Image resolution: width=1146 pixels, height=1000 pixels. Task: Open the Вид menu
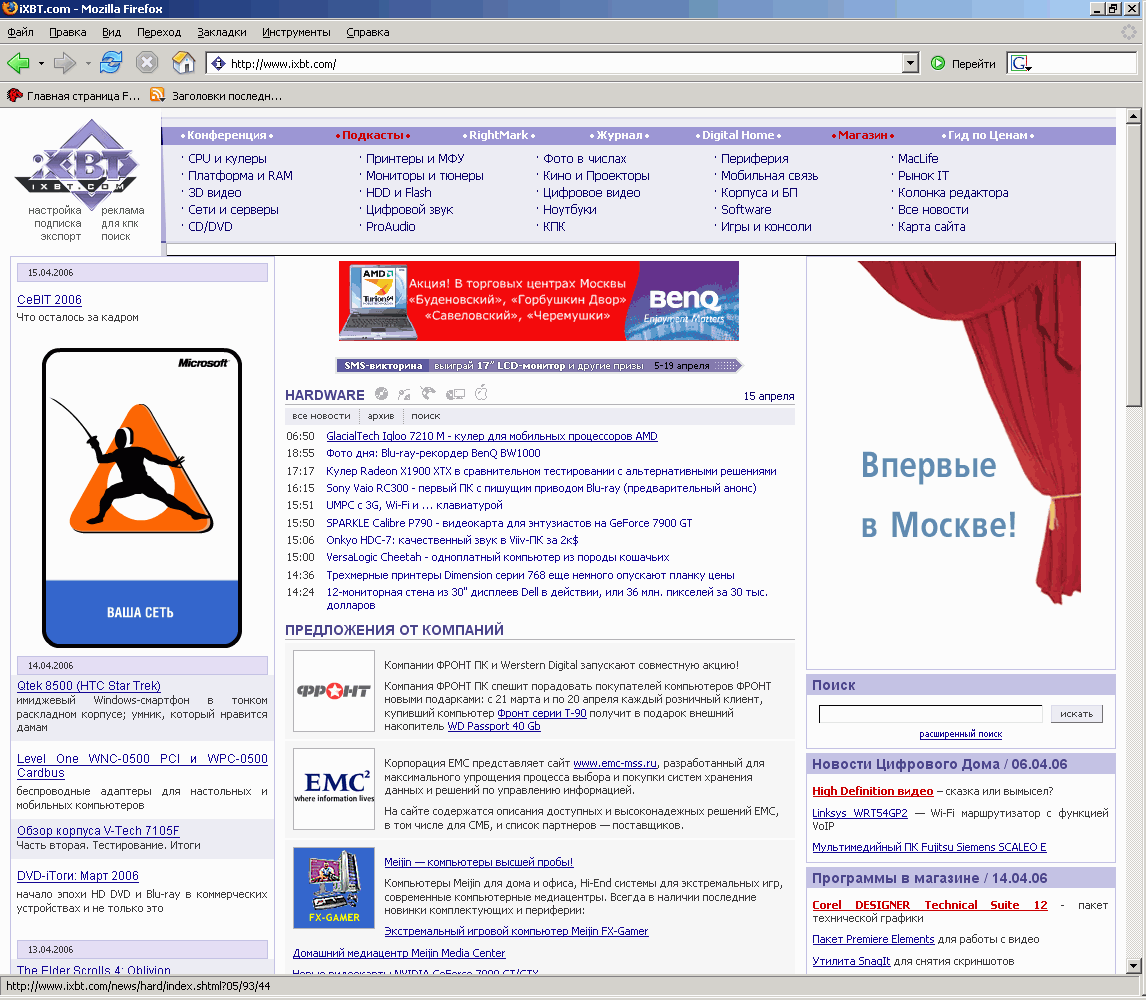[112, 32]
